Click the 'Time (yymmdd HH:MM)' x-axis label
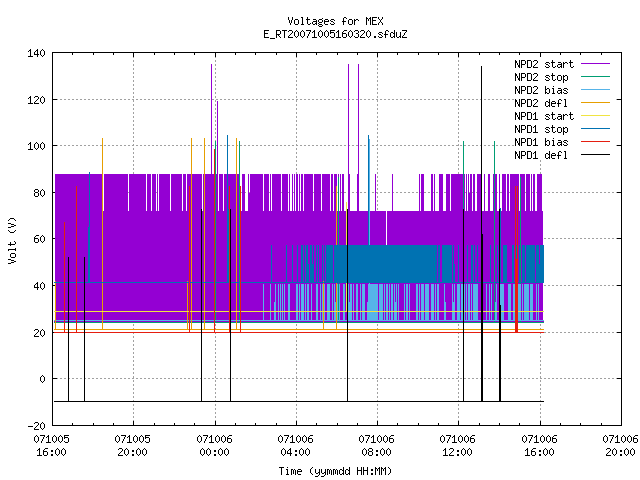 click(335, 471)
